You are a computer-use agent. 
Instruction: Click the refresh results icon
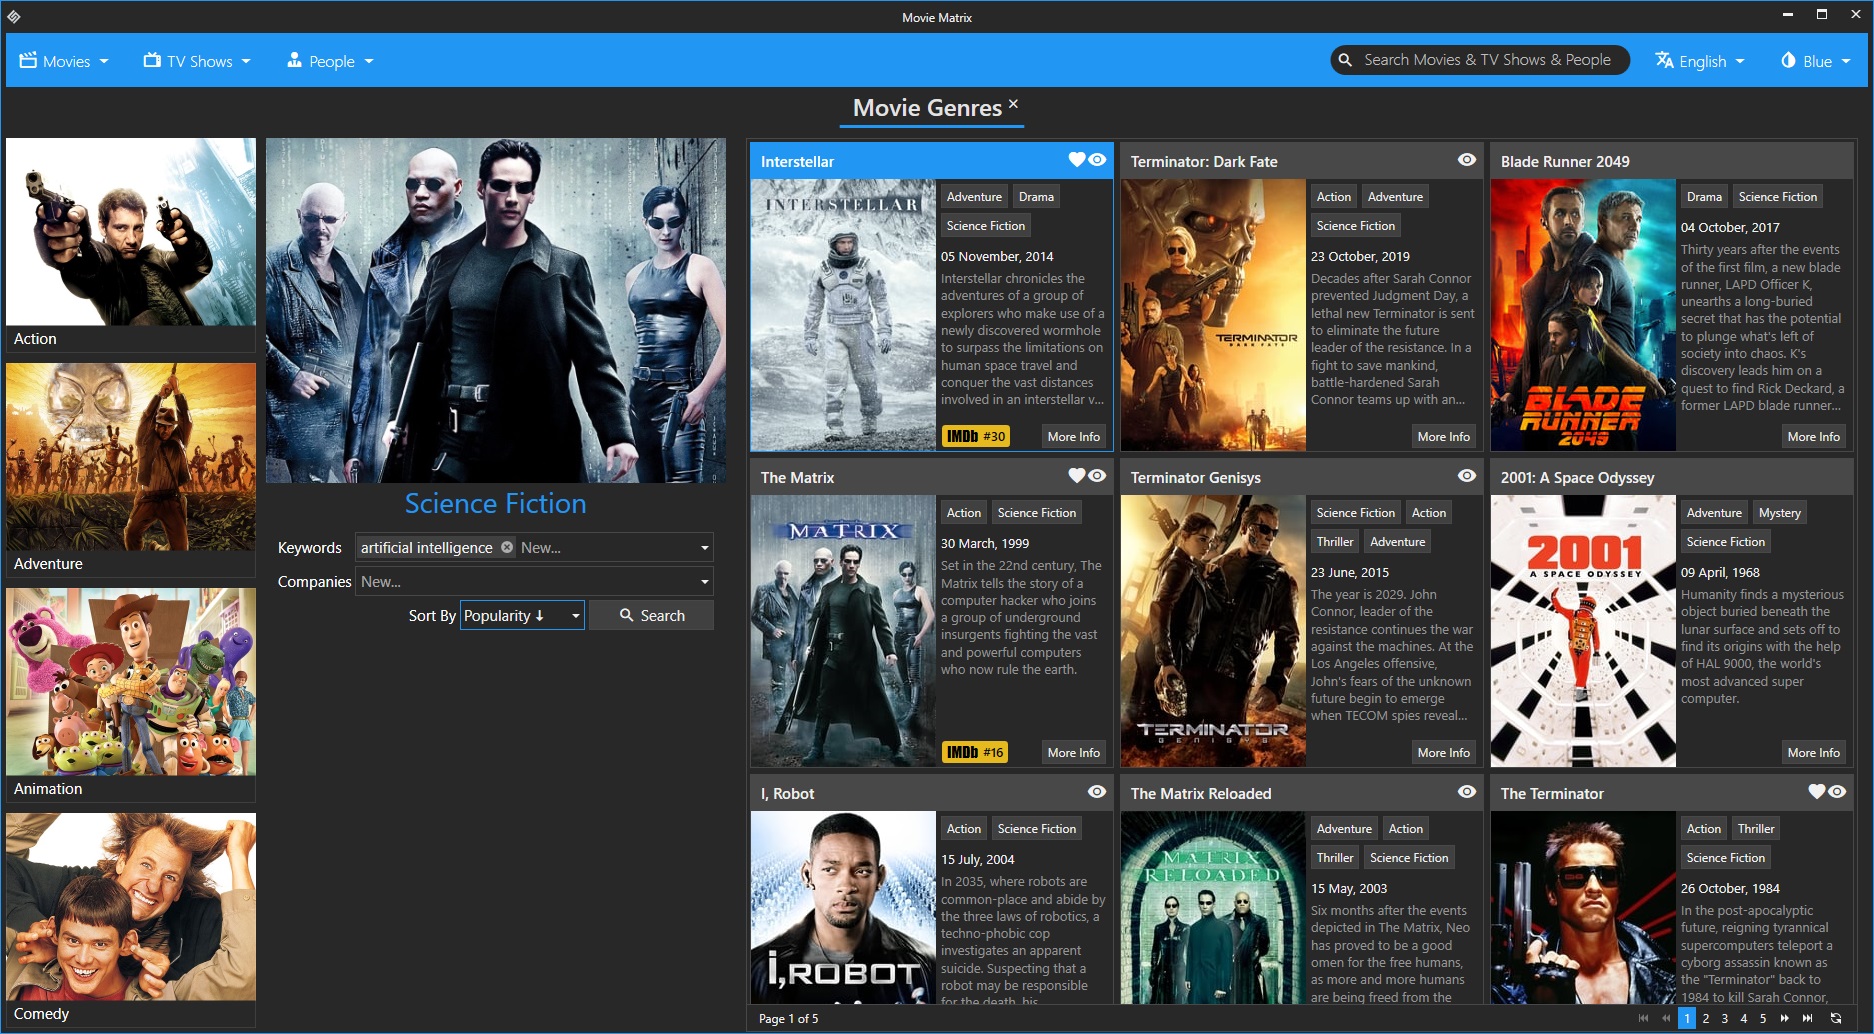1836,1018
